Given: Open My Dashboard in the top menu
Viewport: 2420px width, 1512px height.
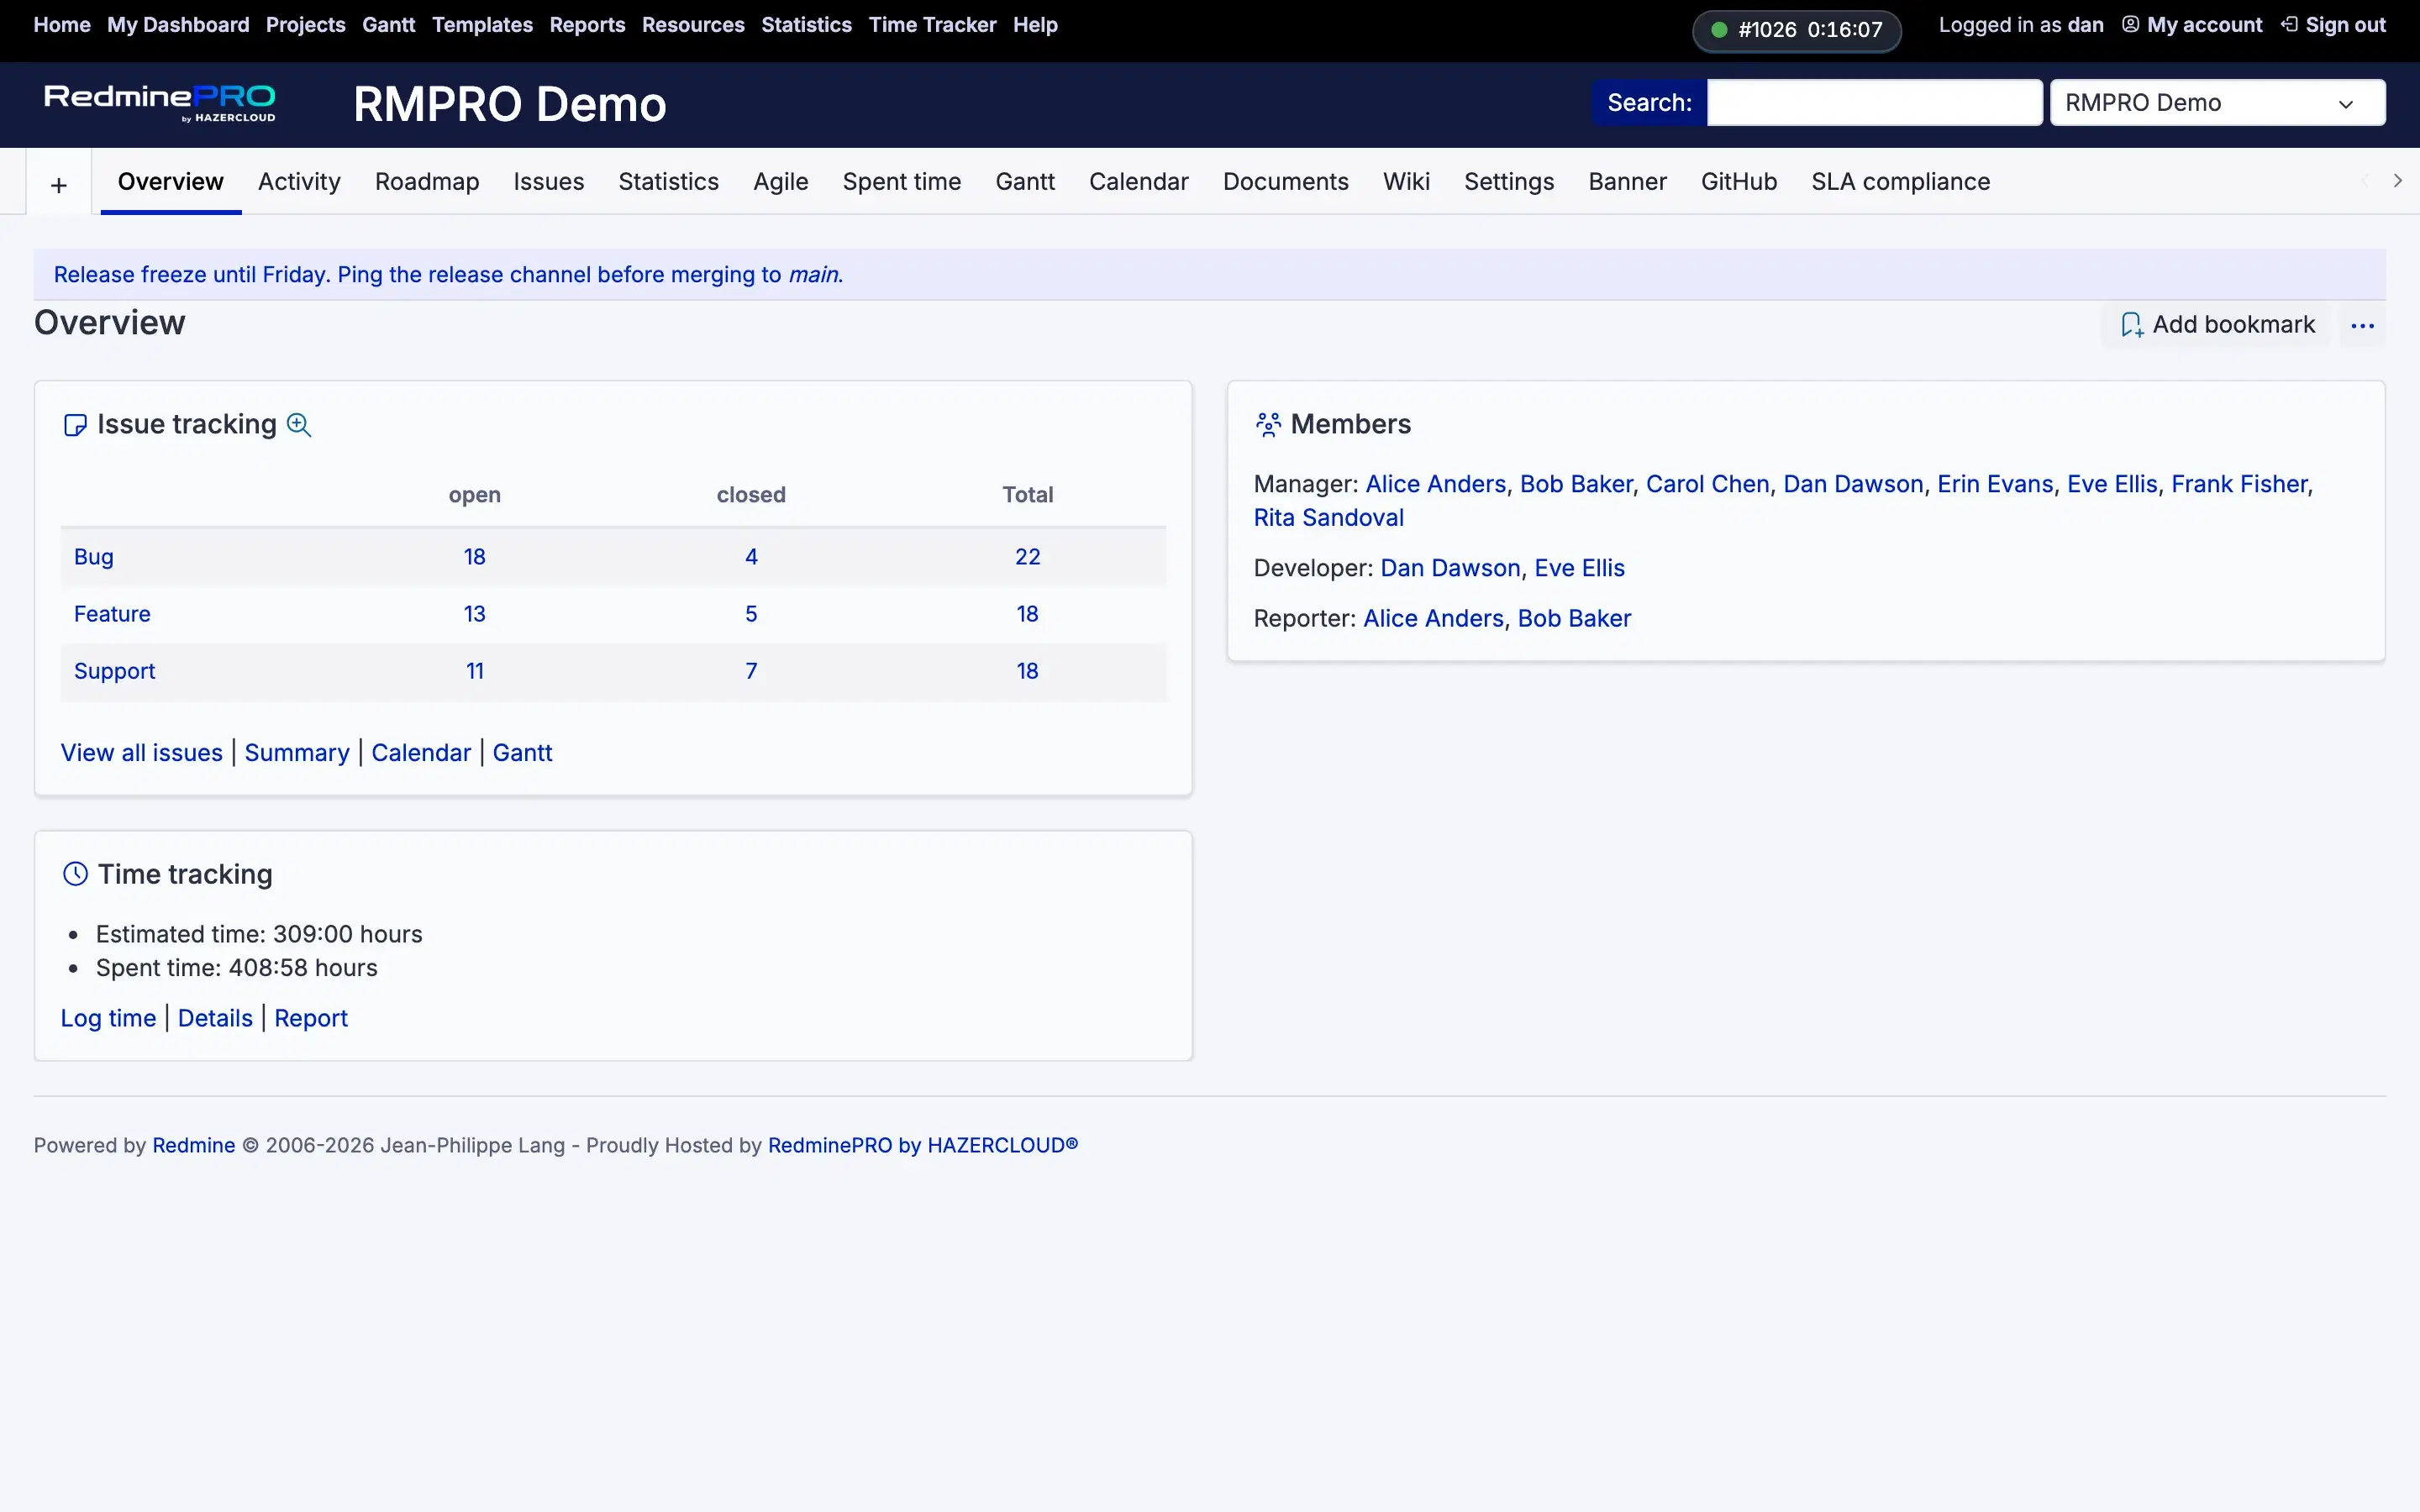Looking at the screenshot, I should tap(178, 25).
